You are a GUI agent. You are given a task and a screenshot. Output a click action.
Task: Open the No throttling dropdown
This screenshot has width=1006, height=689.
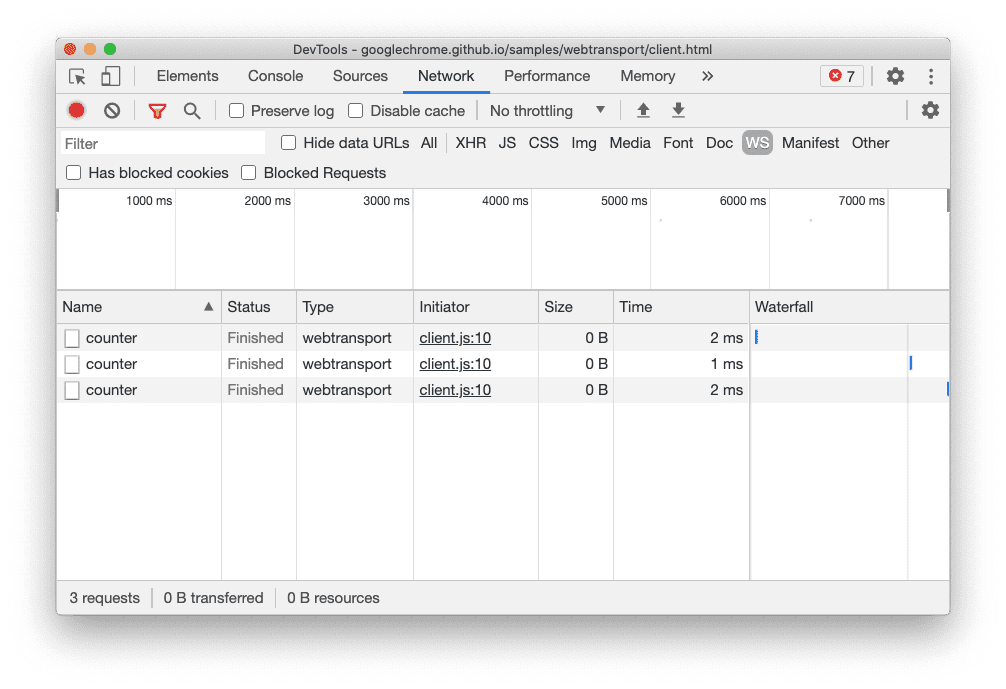click(547, 111)
